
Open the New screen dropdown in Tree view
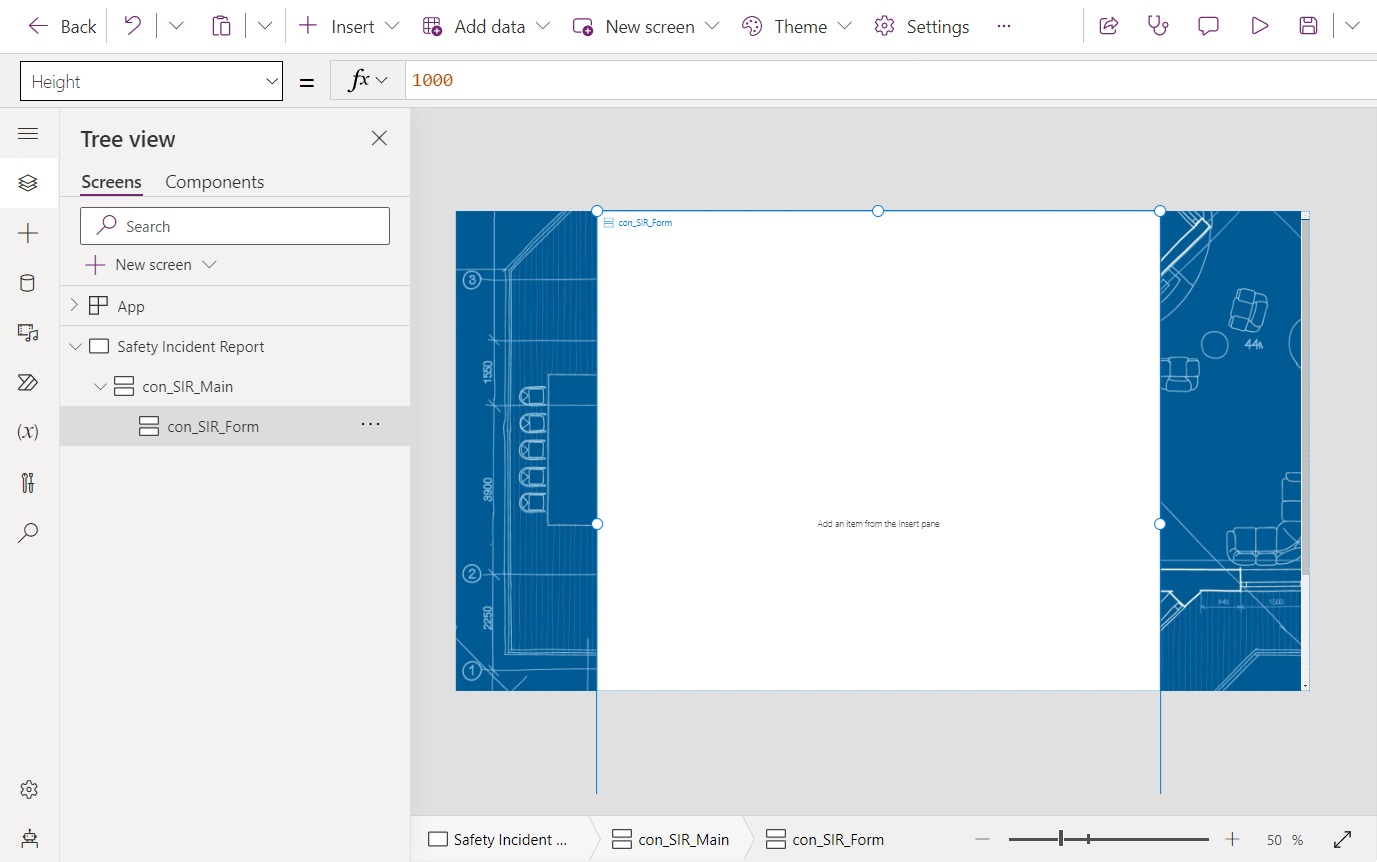click(150, 264)
